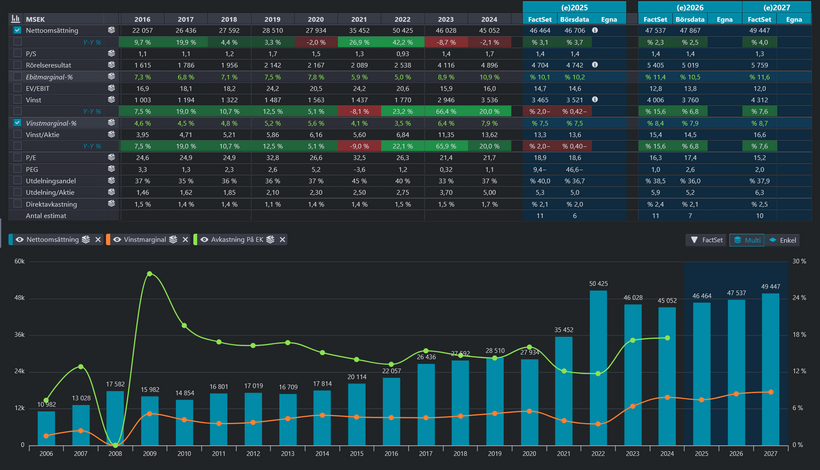The width and height of the screenshot is (820, 470).
Task: Check the P/E row checkbox
Action: tap(17, 157)
